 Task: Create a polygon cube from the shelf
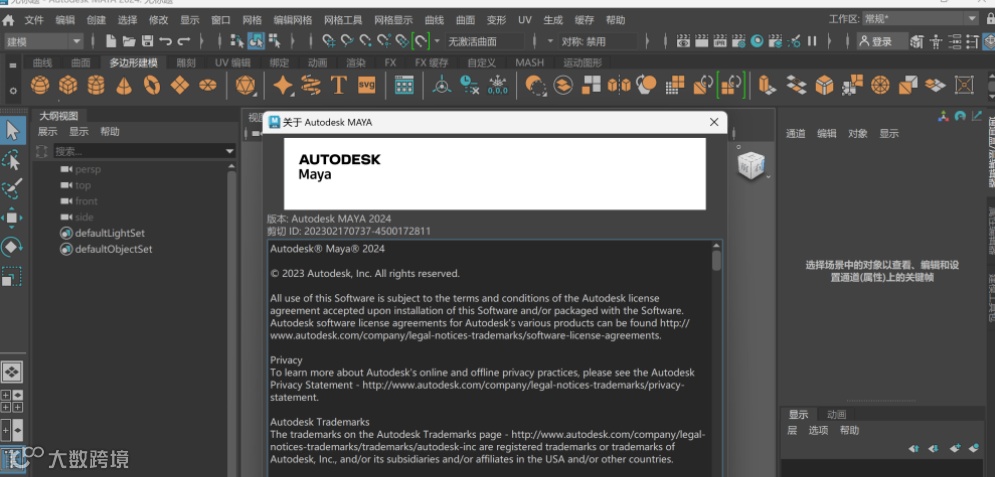(x=68, y=84)
